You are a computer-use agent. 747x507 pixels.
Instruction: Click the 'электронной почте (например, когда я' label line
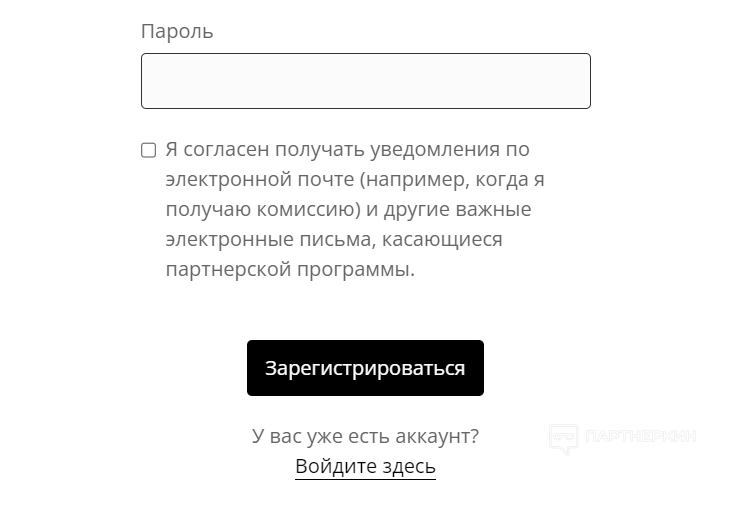coord(355,180)
